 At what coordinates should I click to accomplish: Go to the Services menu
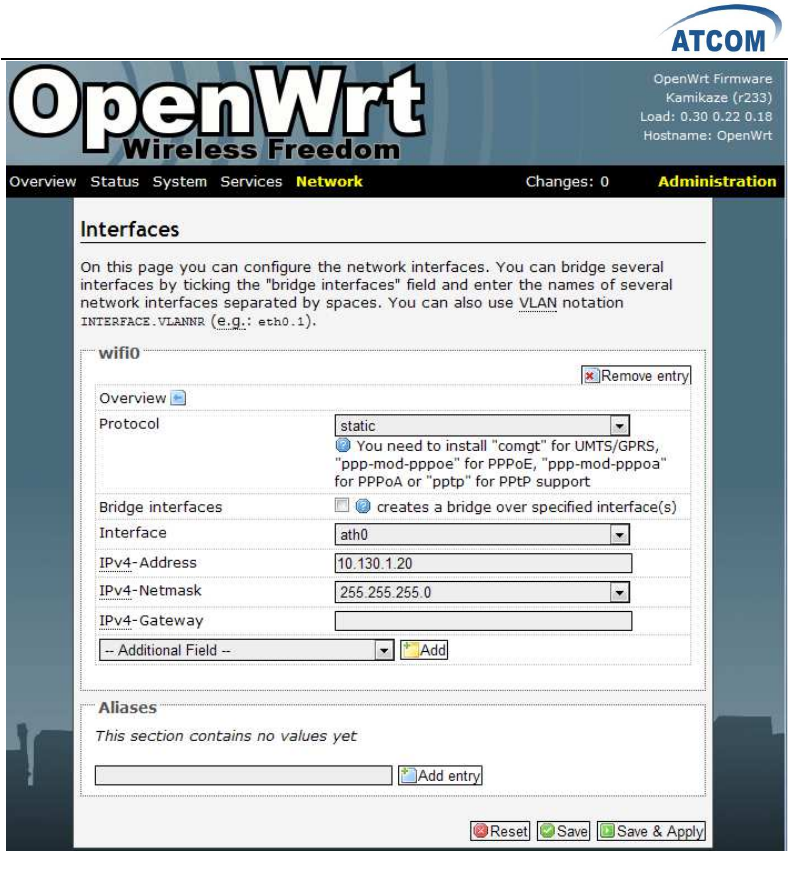[251, 182]
